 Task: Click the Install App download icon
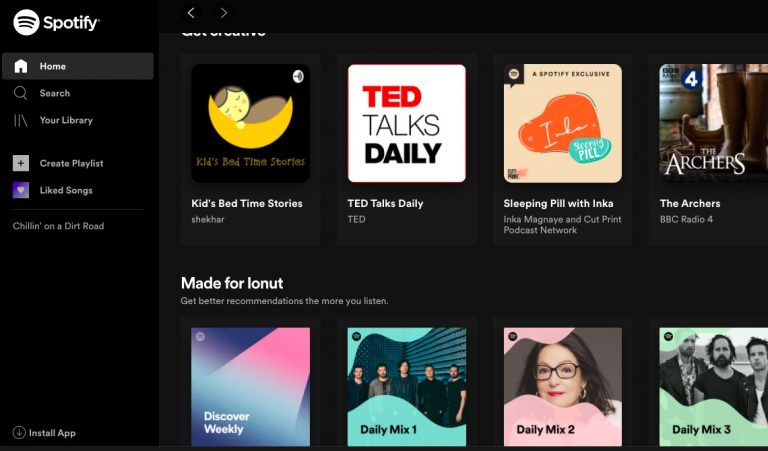19,432
